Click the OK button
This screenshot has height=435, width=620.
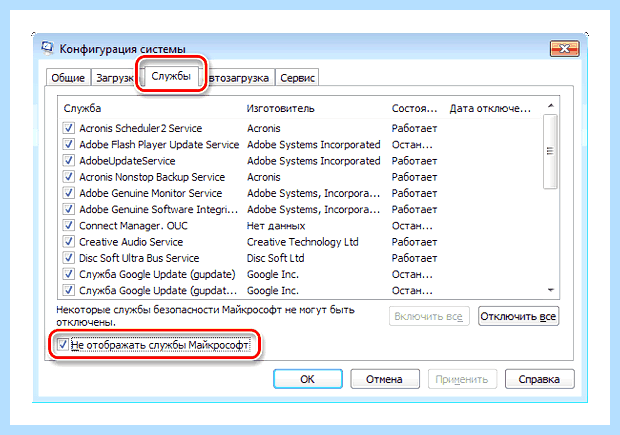coord(308,379)
